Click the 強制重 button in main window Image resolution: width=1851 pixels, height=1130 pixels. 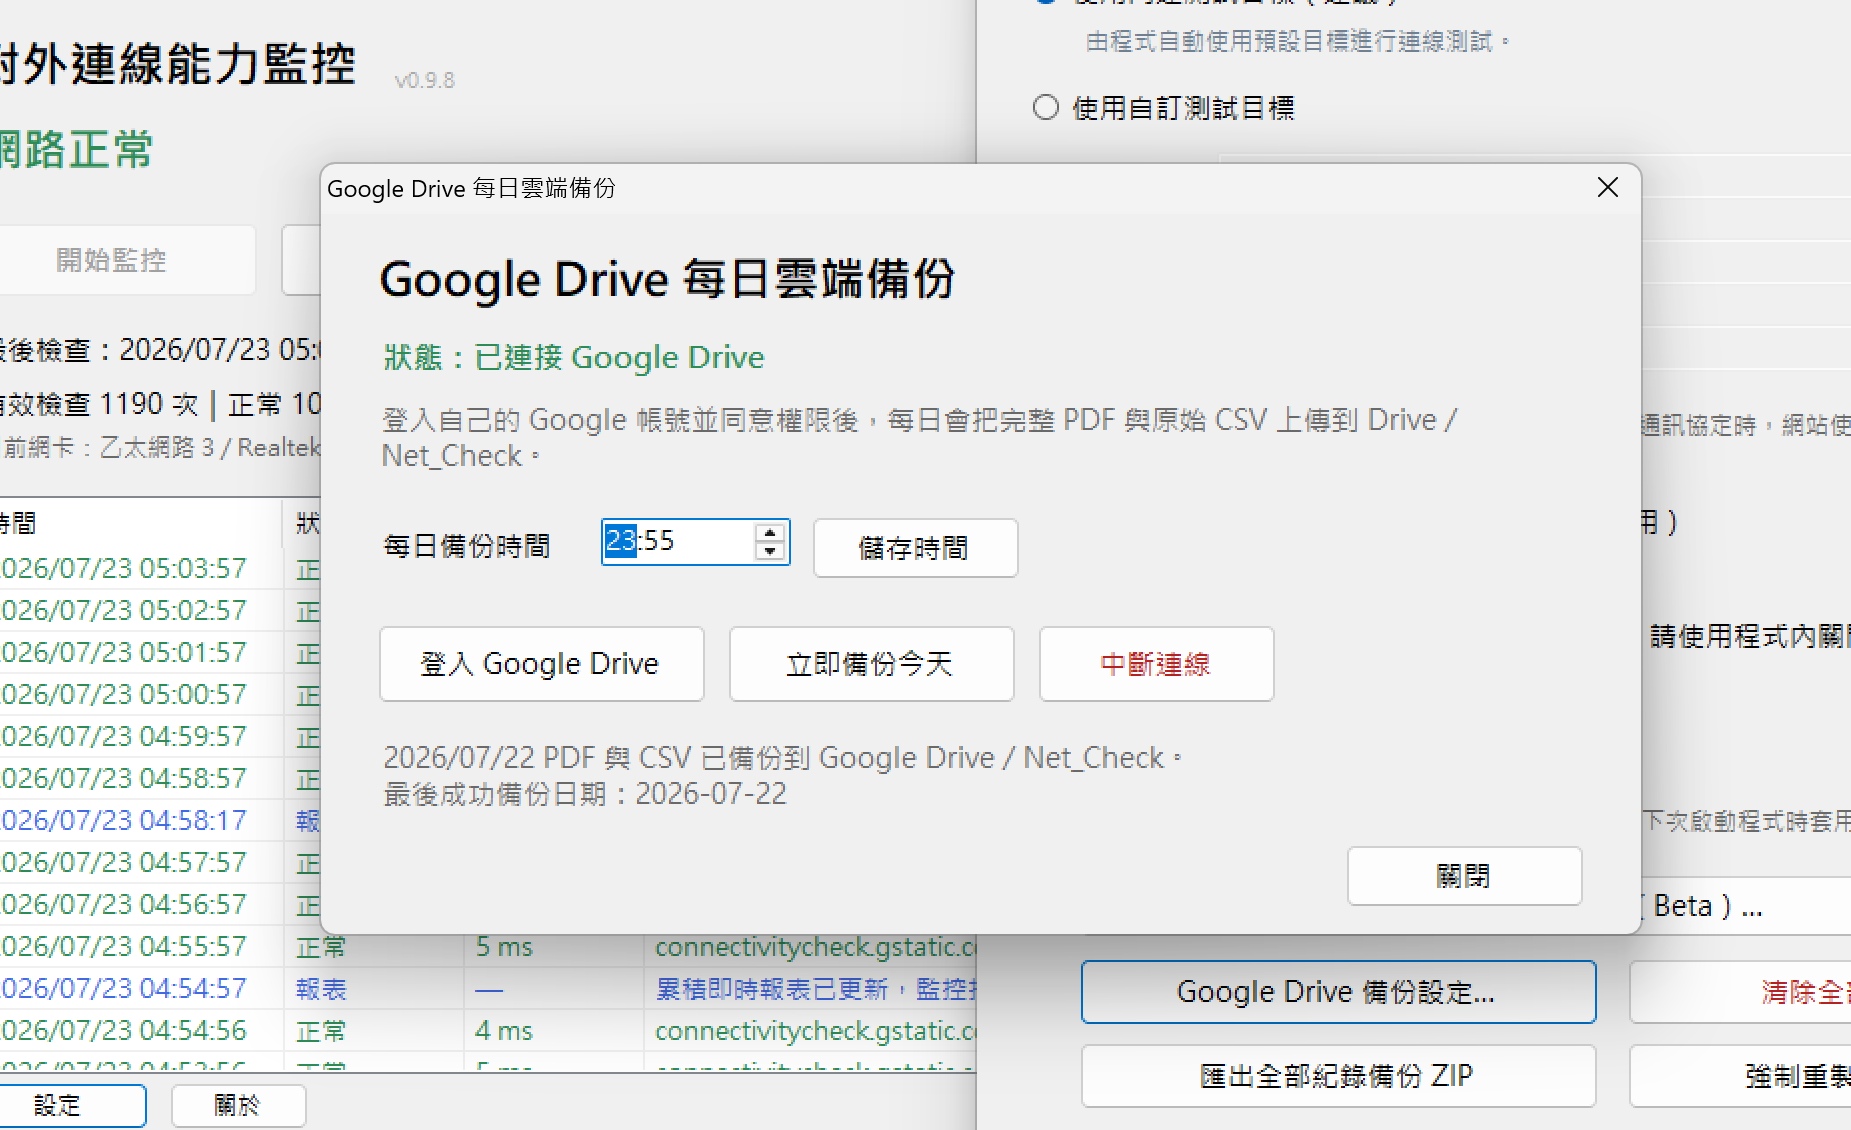click(x=1741, y=1076)
